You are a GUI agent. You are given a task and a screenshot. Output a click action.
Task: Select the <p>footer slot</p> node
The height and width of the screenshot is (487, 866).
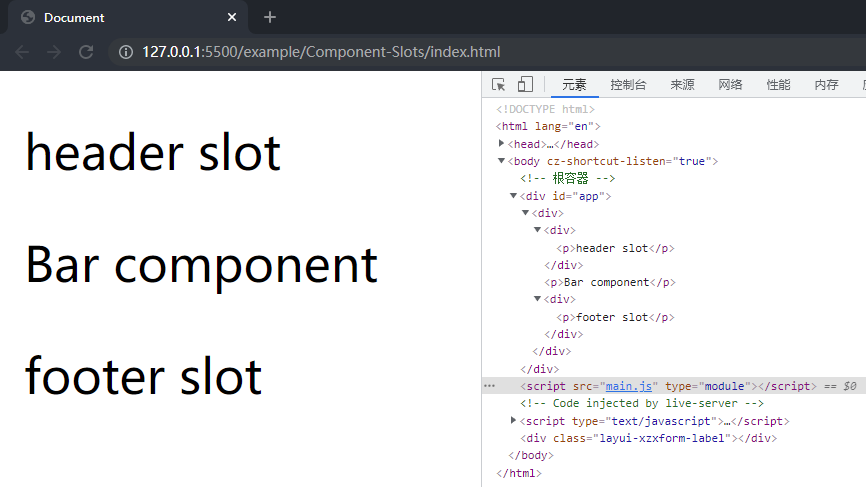pos(615,317)
